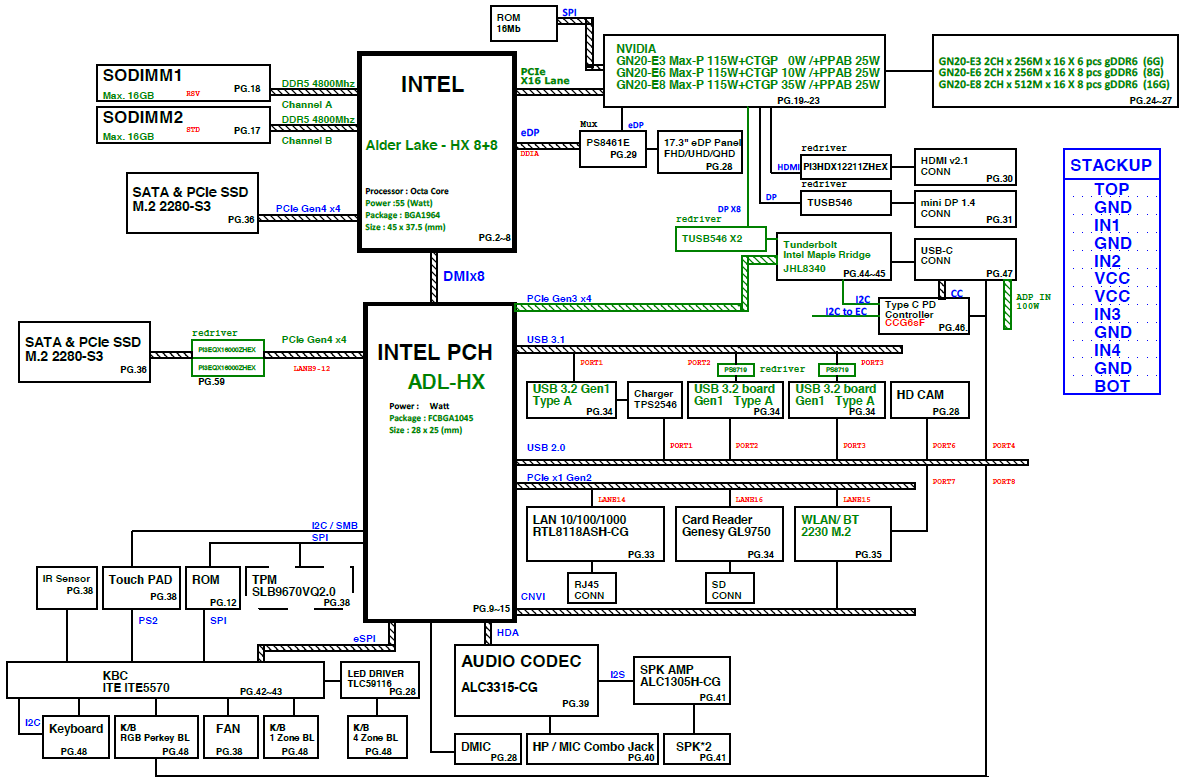Click the SODIMM1 memory block
1186x780 pixels.
pos(183,83)
